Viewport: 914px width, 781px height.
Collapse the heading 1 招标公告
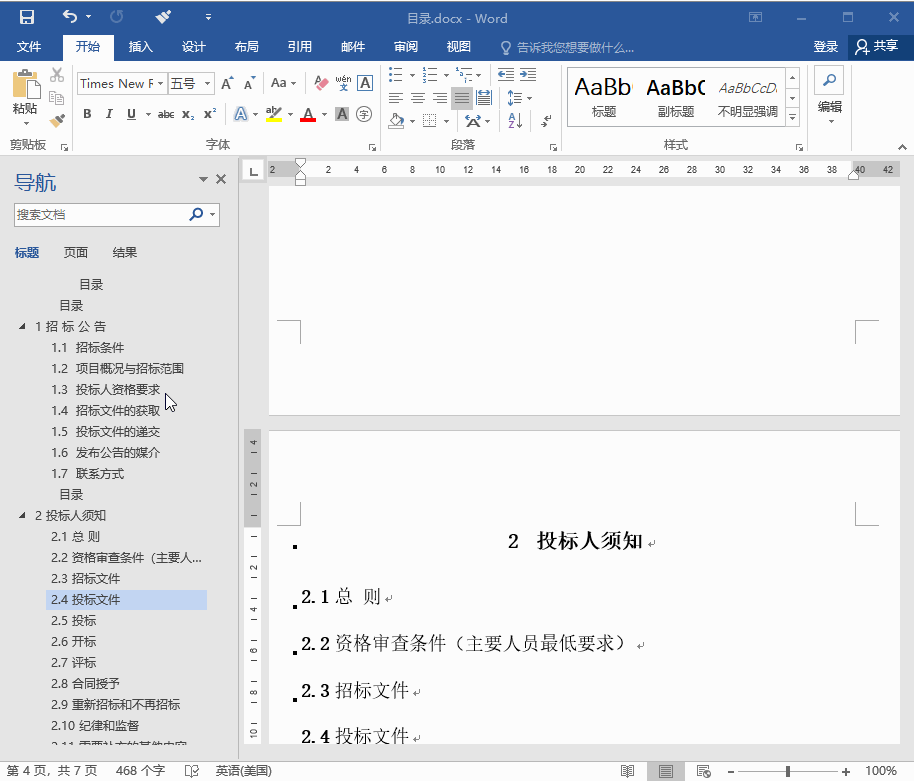22,326
